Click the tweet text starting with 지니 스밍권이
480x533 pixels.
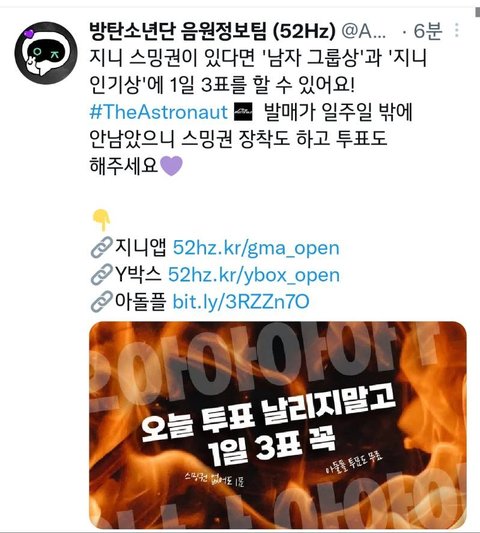(258, 112)
